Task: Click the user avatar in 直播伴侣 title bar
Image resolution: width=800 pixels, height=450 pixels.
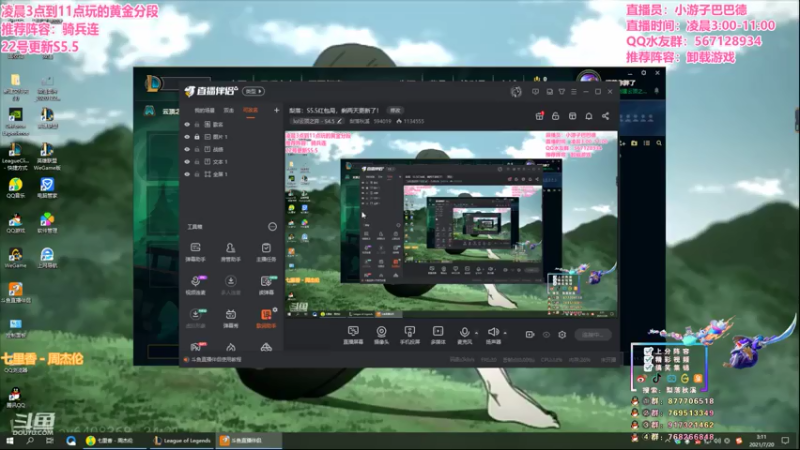Action: click(516, 92)
